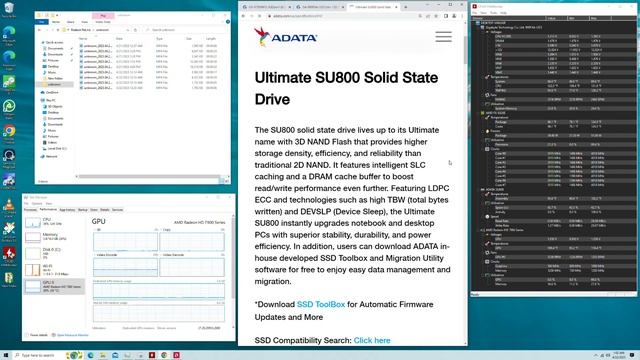The width and height of the screenshot is (640, 360).
Task: Open Task Manager Options menu
Action: tap(37, 203)
